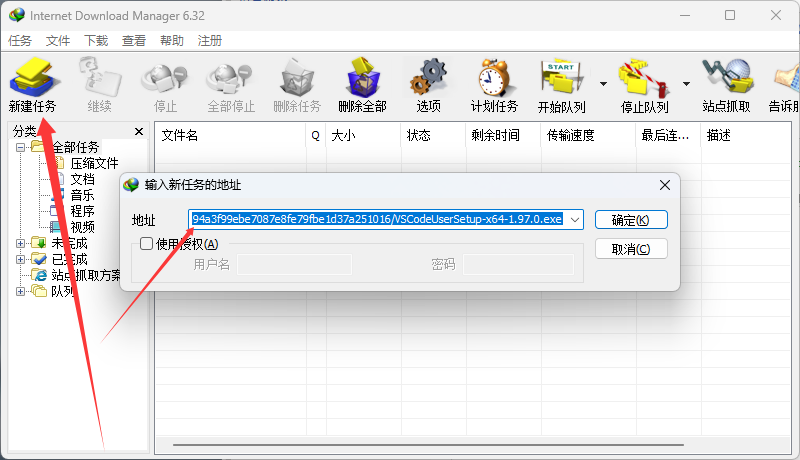Image resolution: width=800 pixels, height=460 pixels.
Task: Click the IDM logo in title bar
Action: 17,15
